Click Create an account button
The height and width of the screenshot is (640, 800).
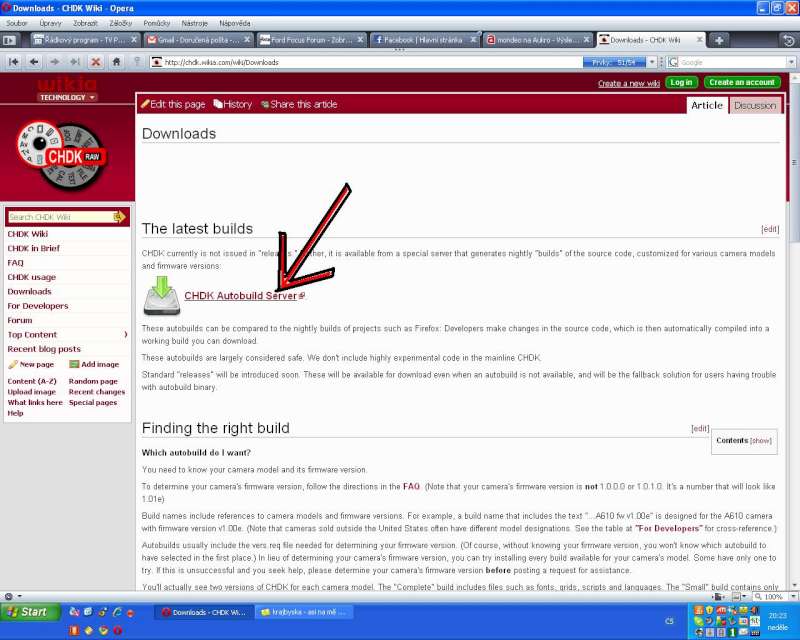741,82
